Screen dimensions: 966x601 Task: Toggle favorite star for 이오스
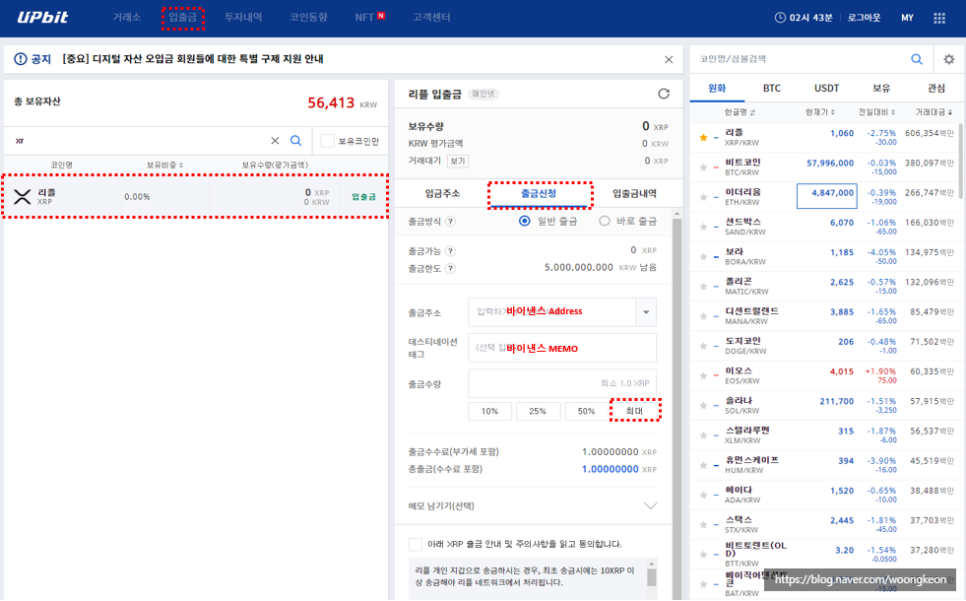[x=703, y=376]
